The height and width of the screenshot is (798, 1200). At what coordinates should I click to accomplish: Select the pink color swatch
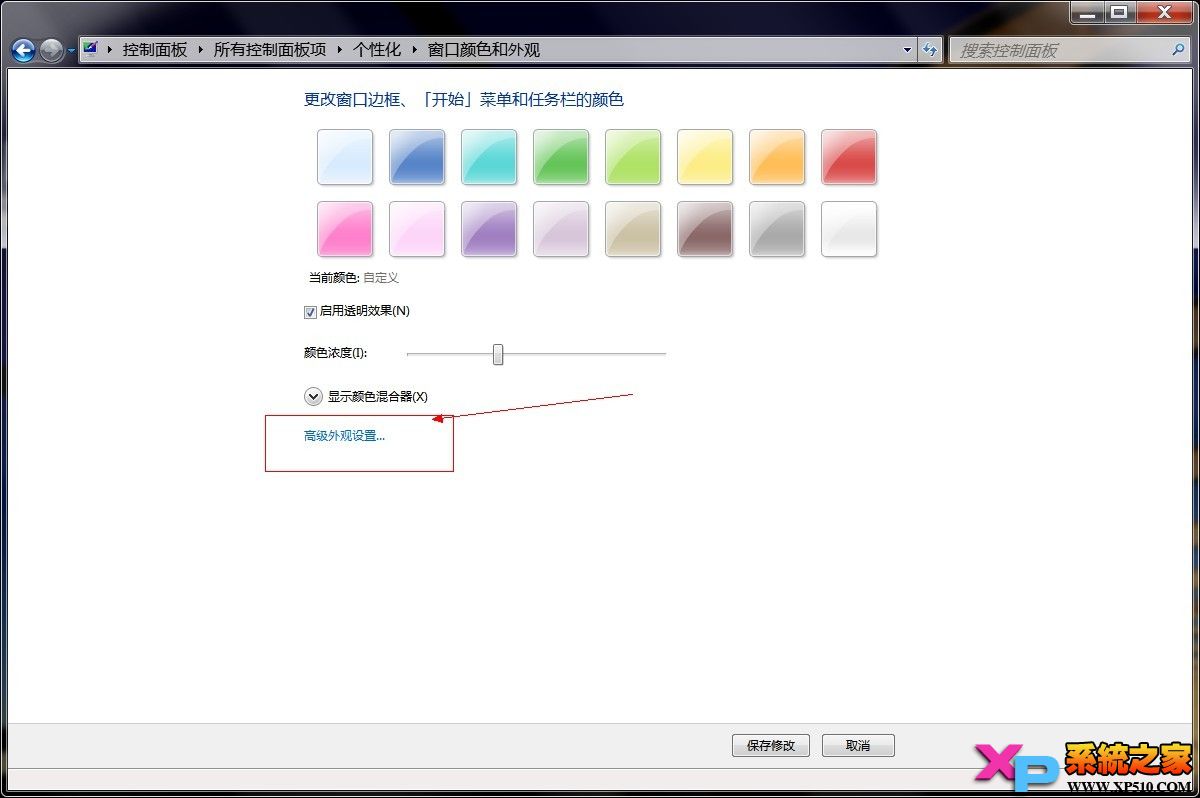(x=344, y=228)
